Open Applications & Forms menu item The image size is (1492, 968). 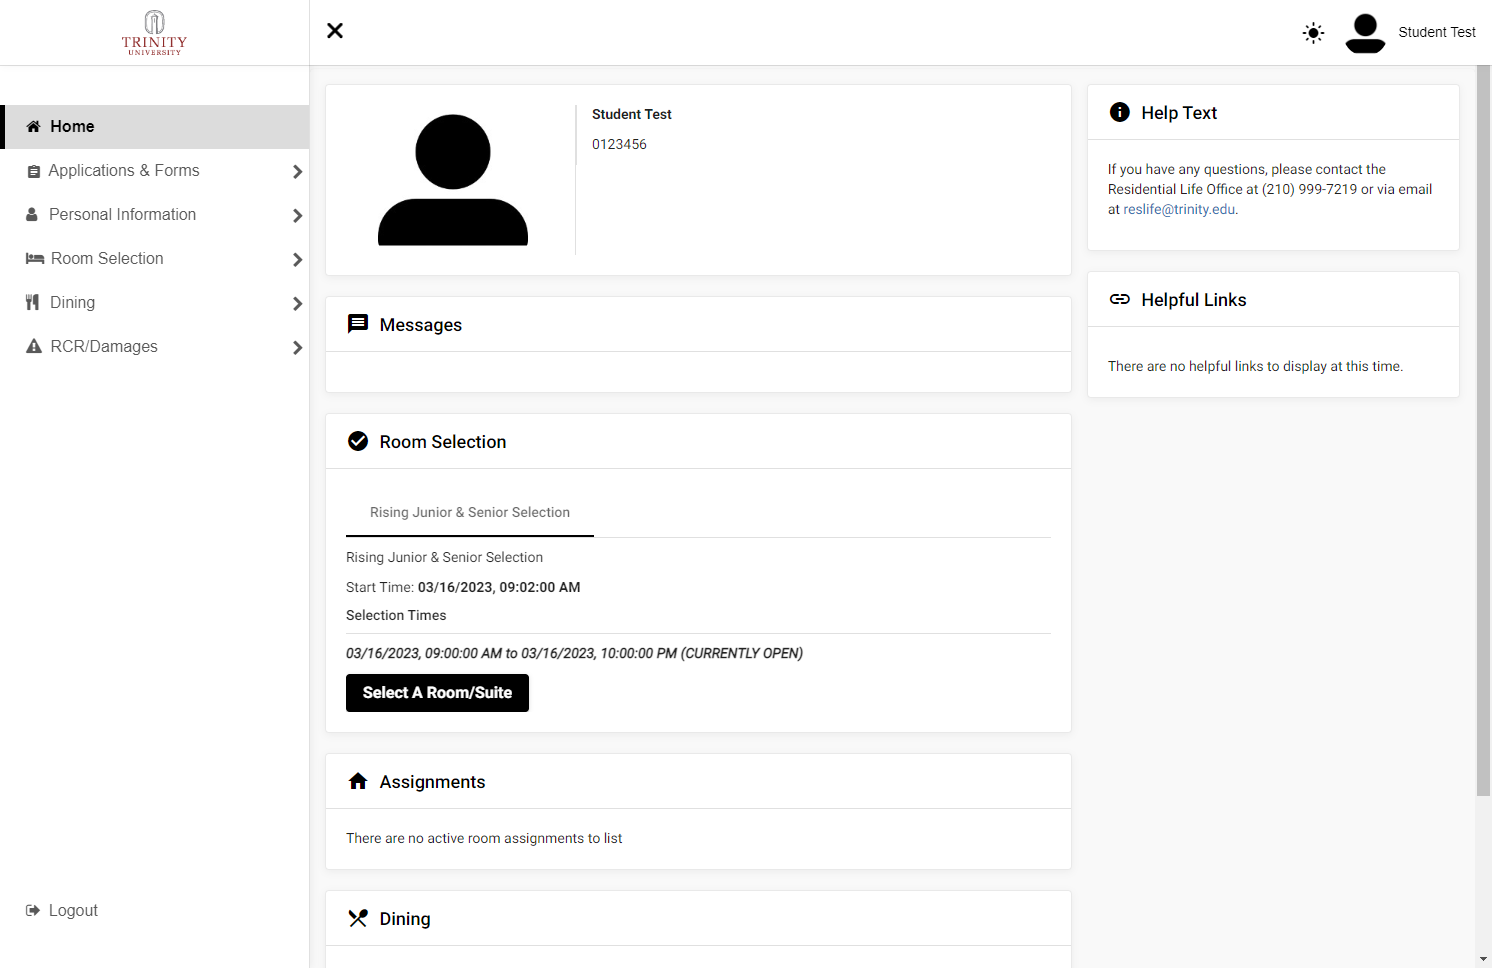pos(155,171)
